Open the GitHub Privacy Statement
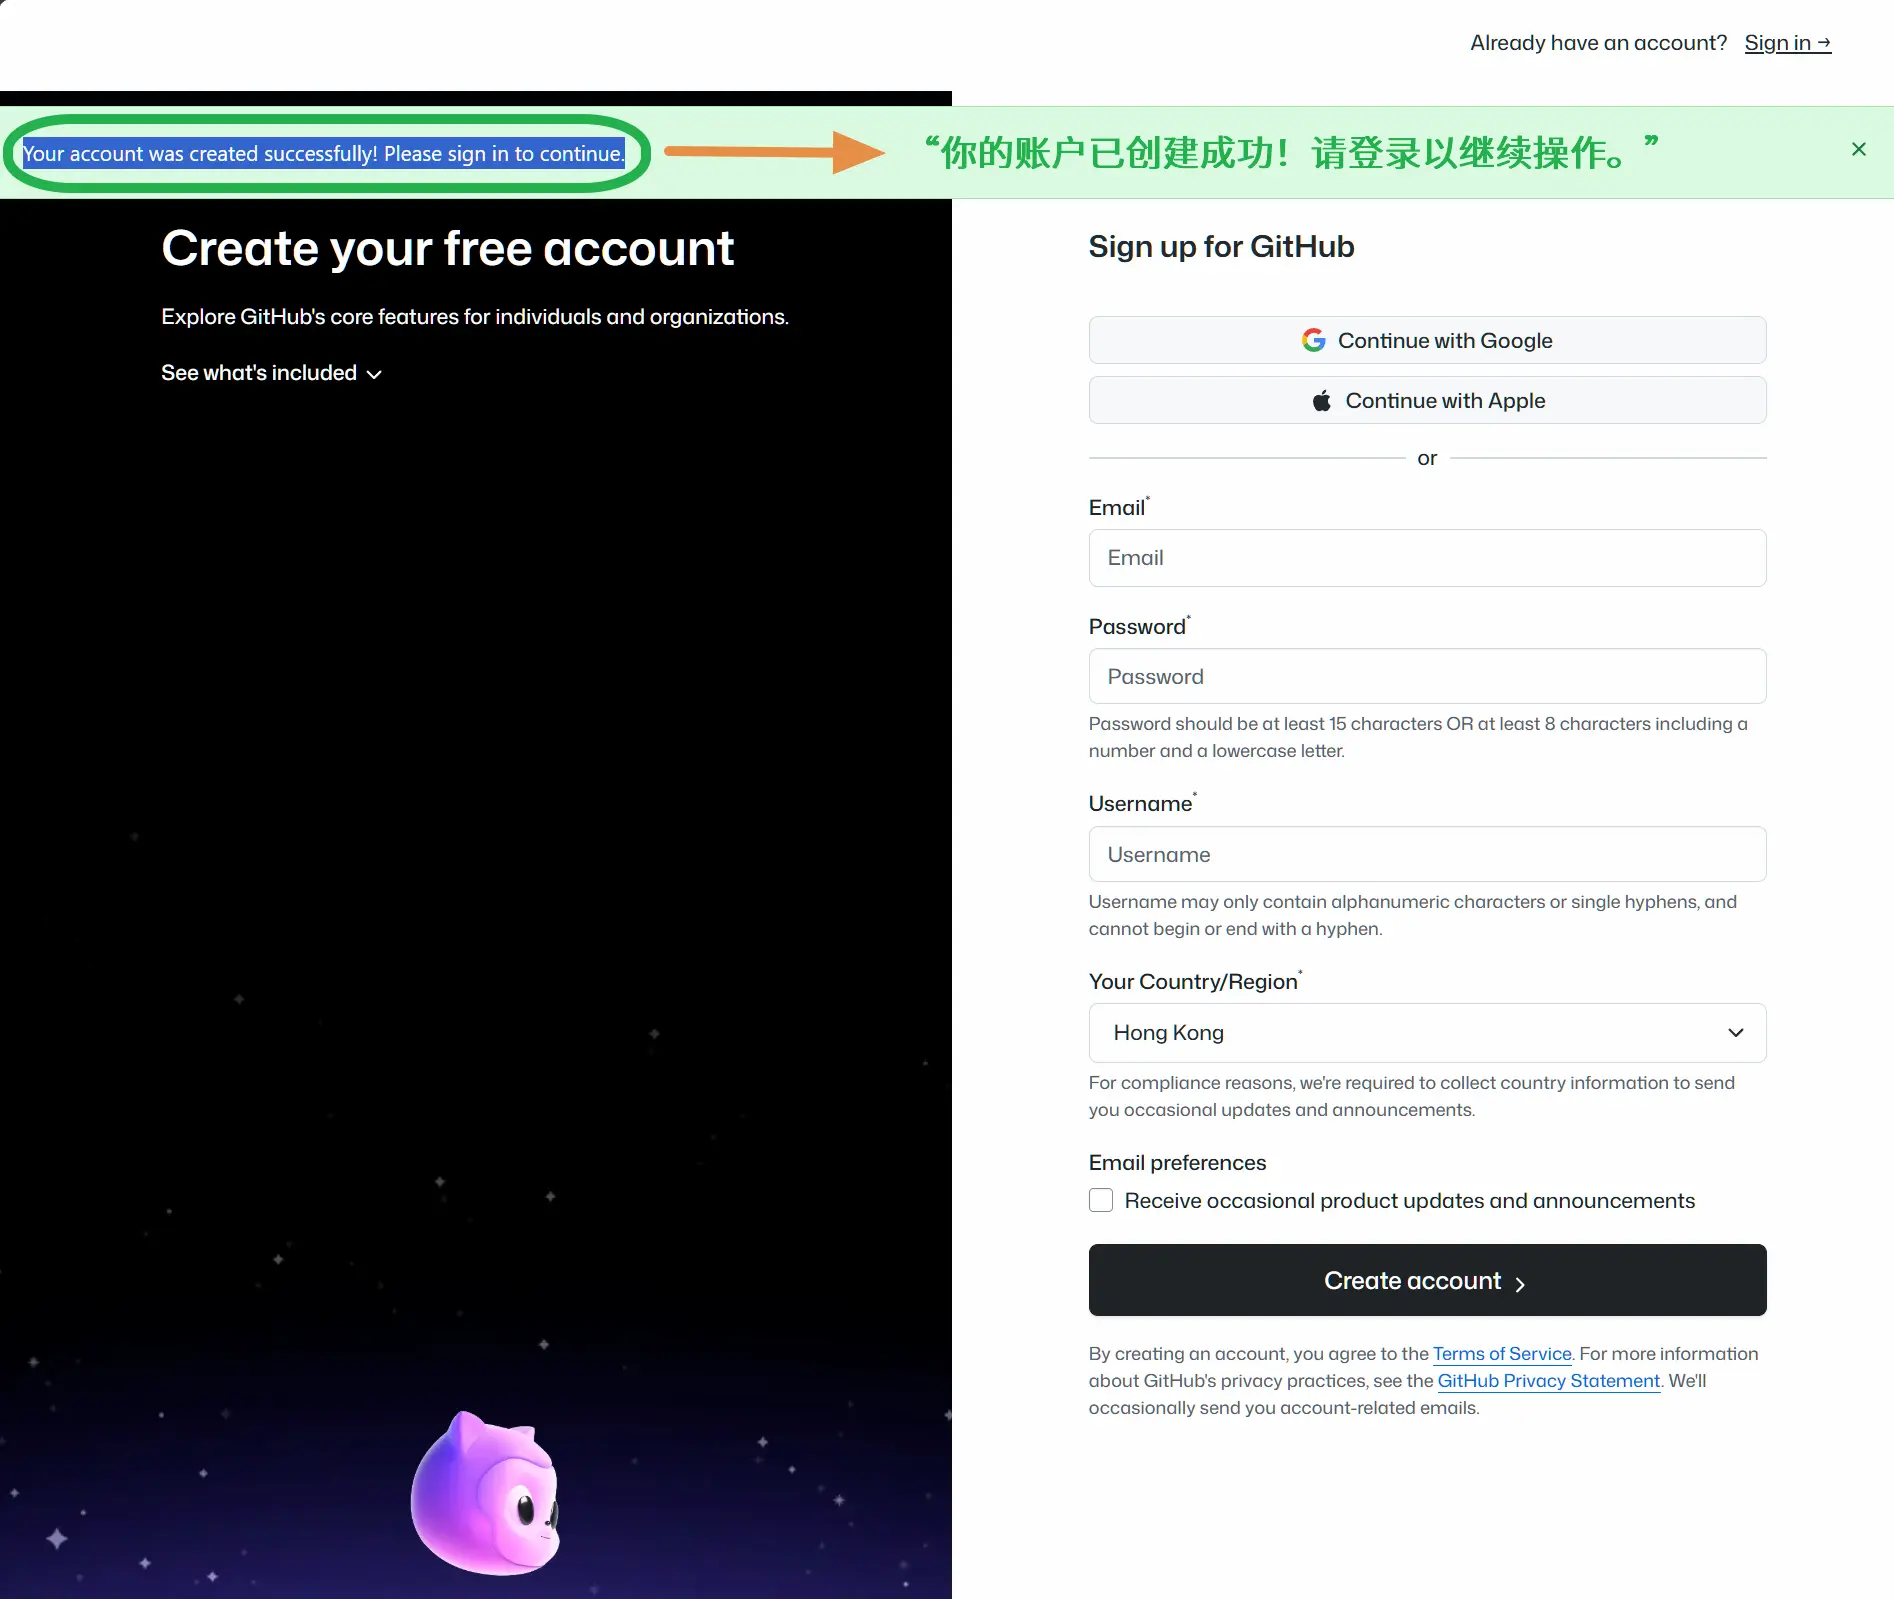Viewport: 1894px width, 1599px height. point(1547,1381)
